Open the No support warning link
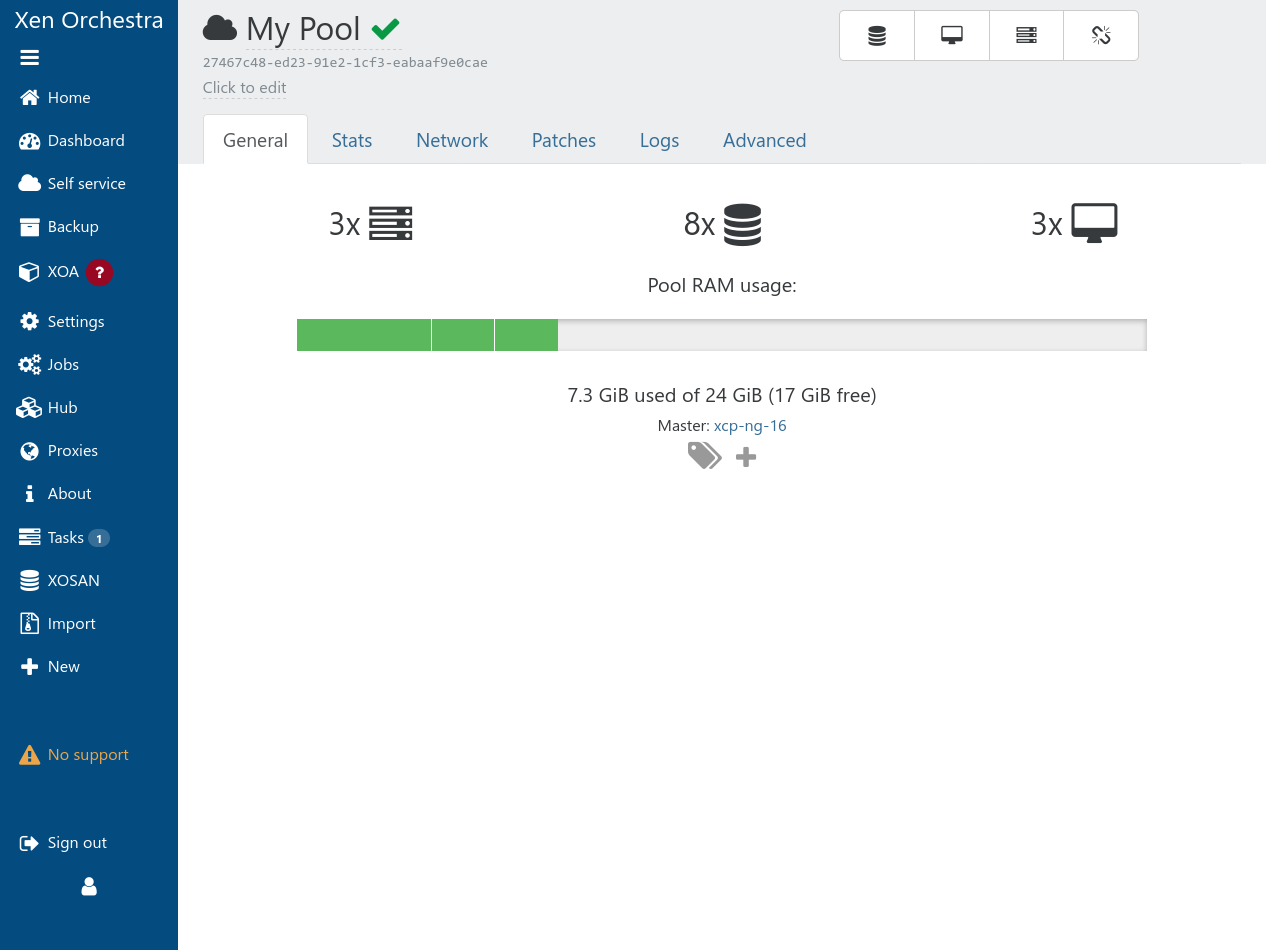 (88, 755)
